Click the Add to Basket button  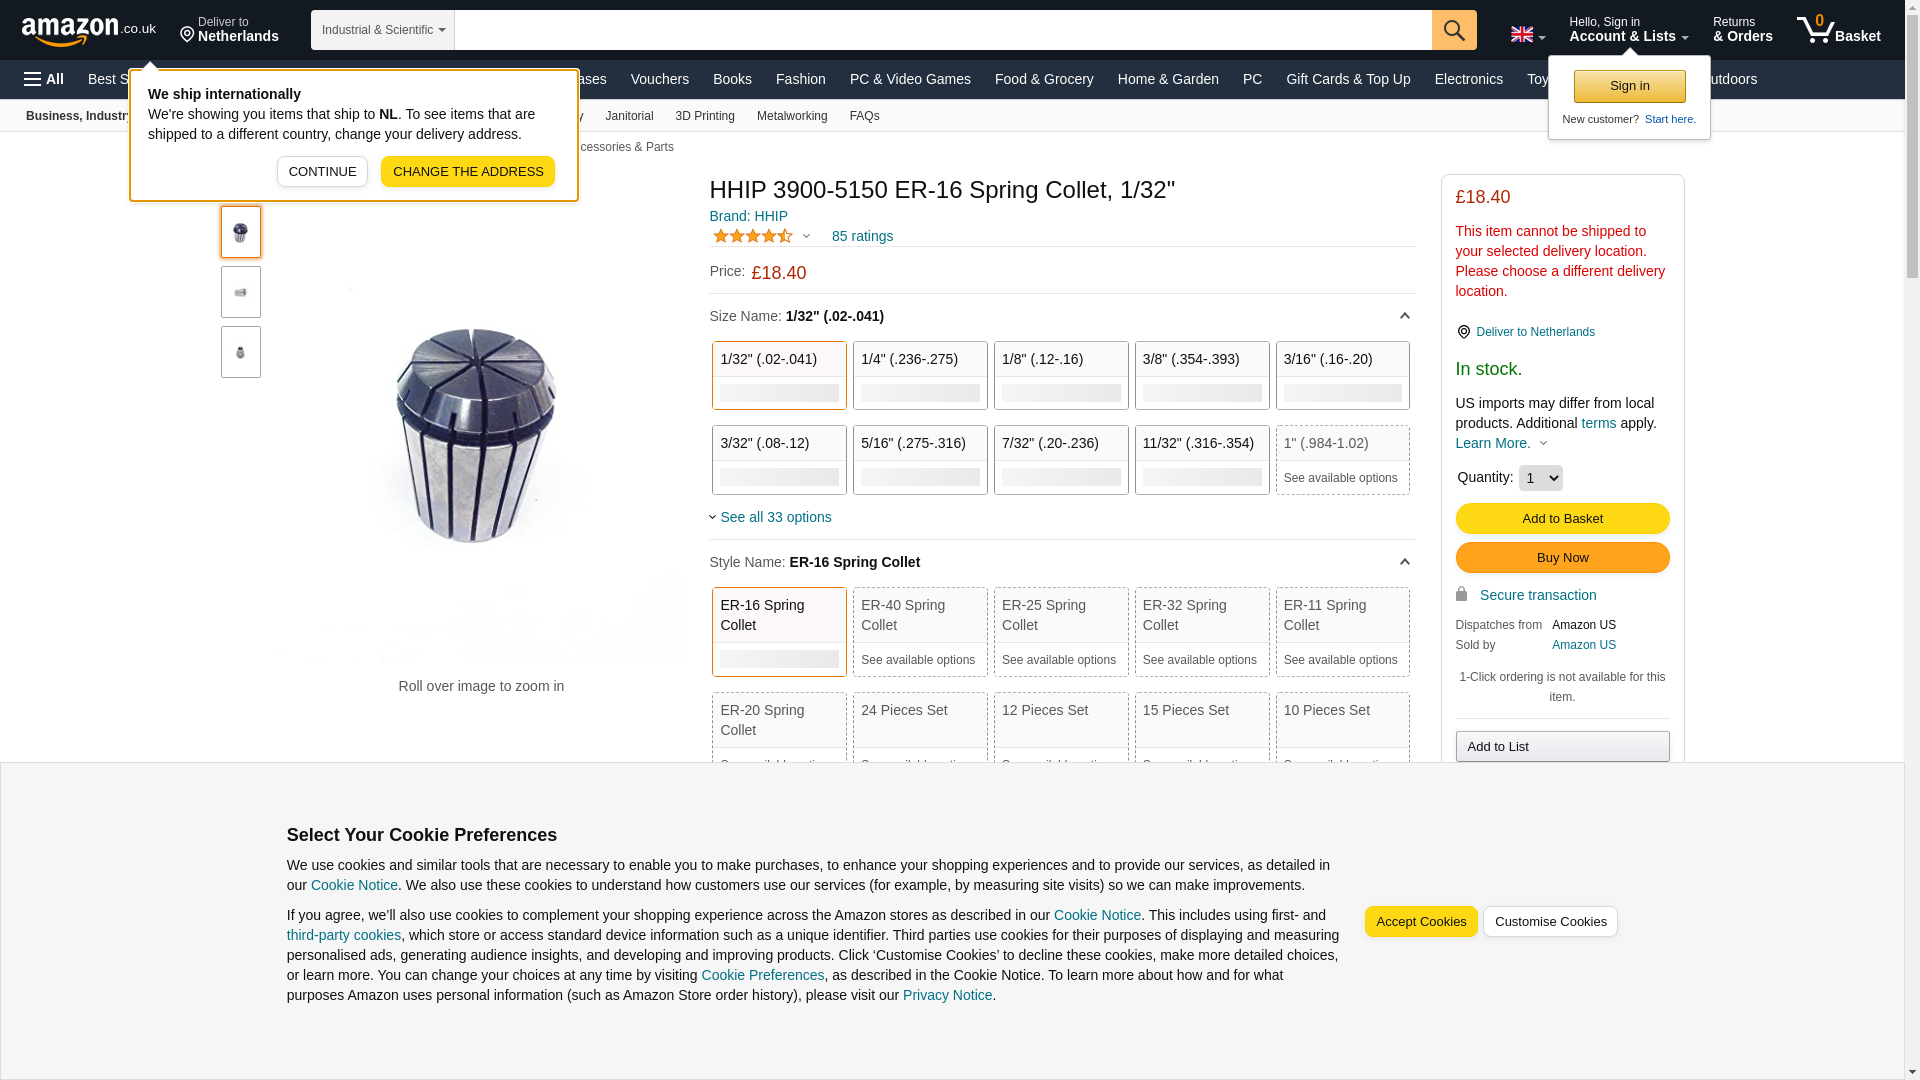1562,519
